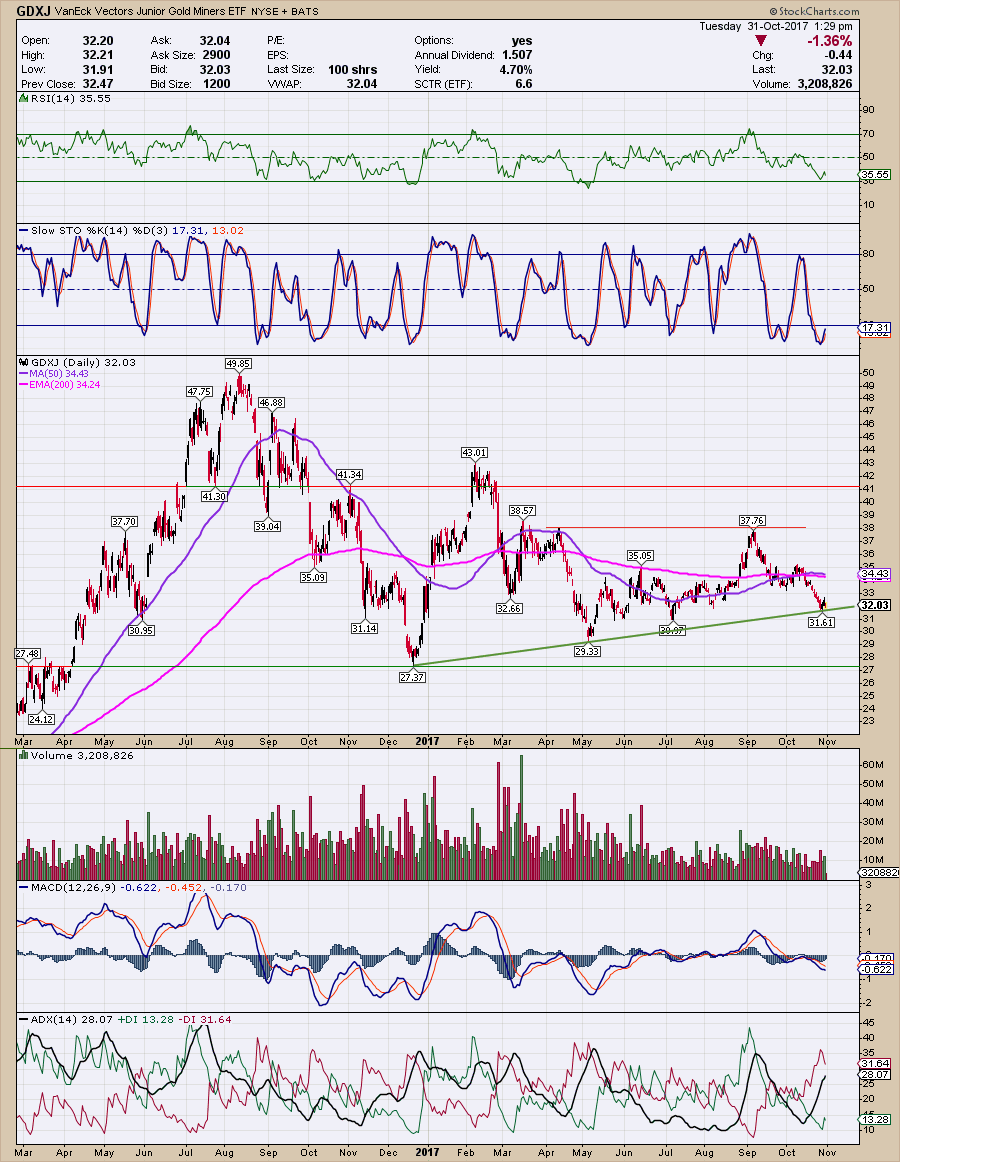This screenshot has height=1162, width=1000.
Task: Click the 35.05 price label
Action: pos(640,555)
